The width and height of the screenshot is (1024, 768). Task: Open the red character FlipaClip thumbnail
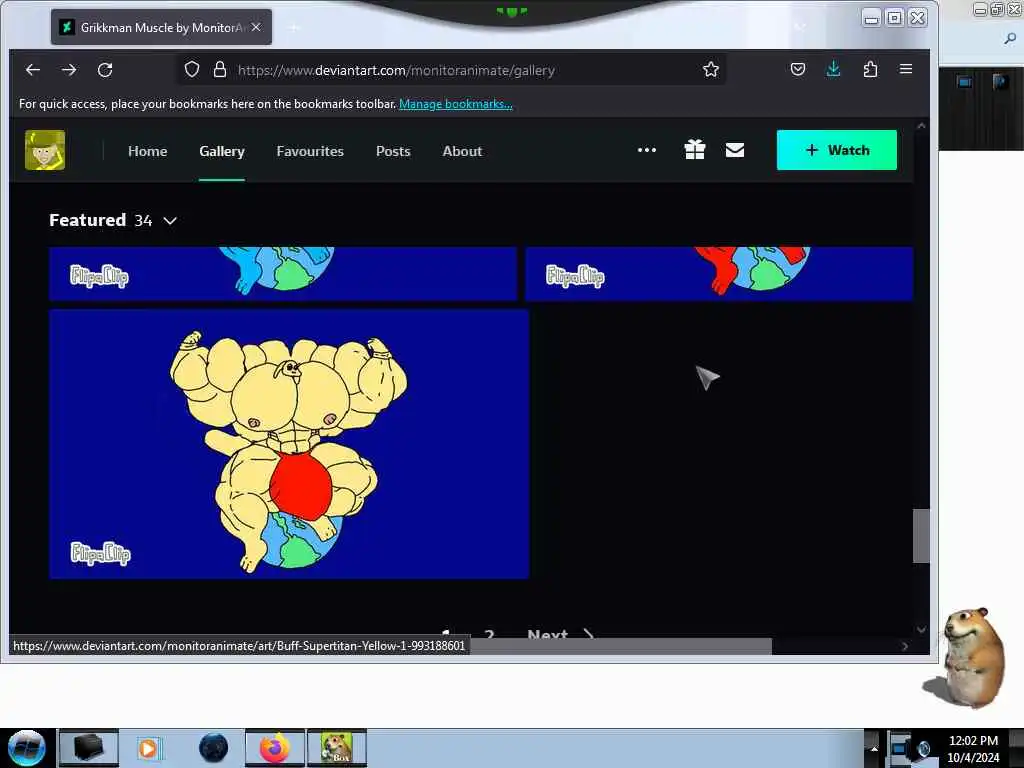[719, 274]
